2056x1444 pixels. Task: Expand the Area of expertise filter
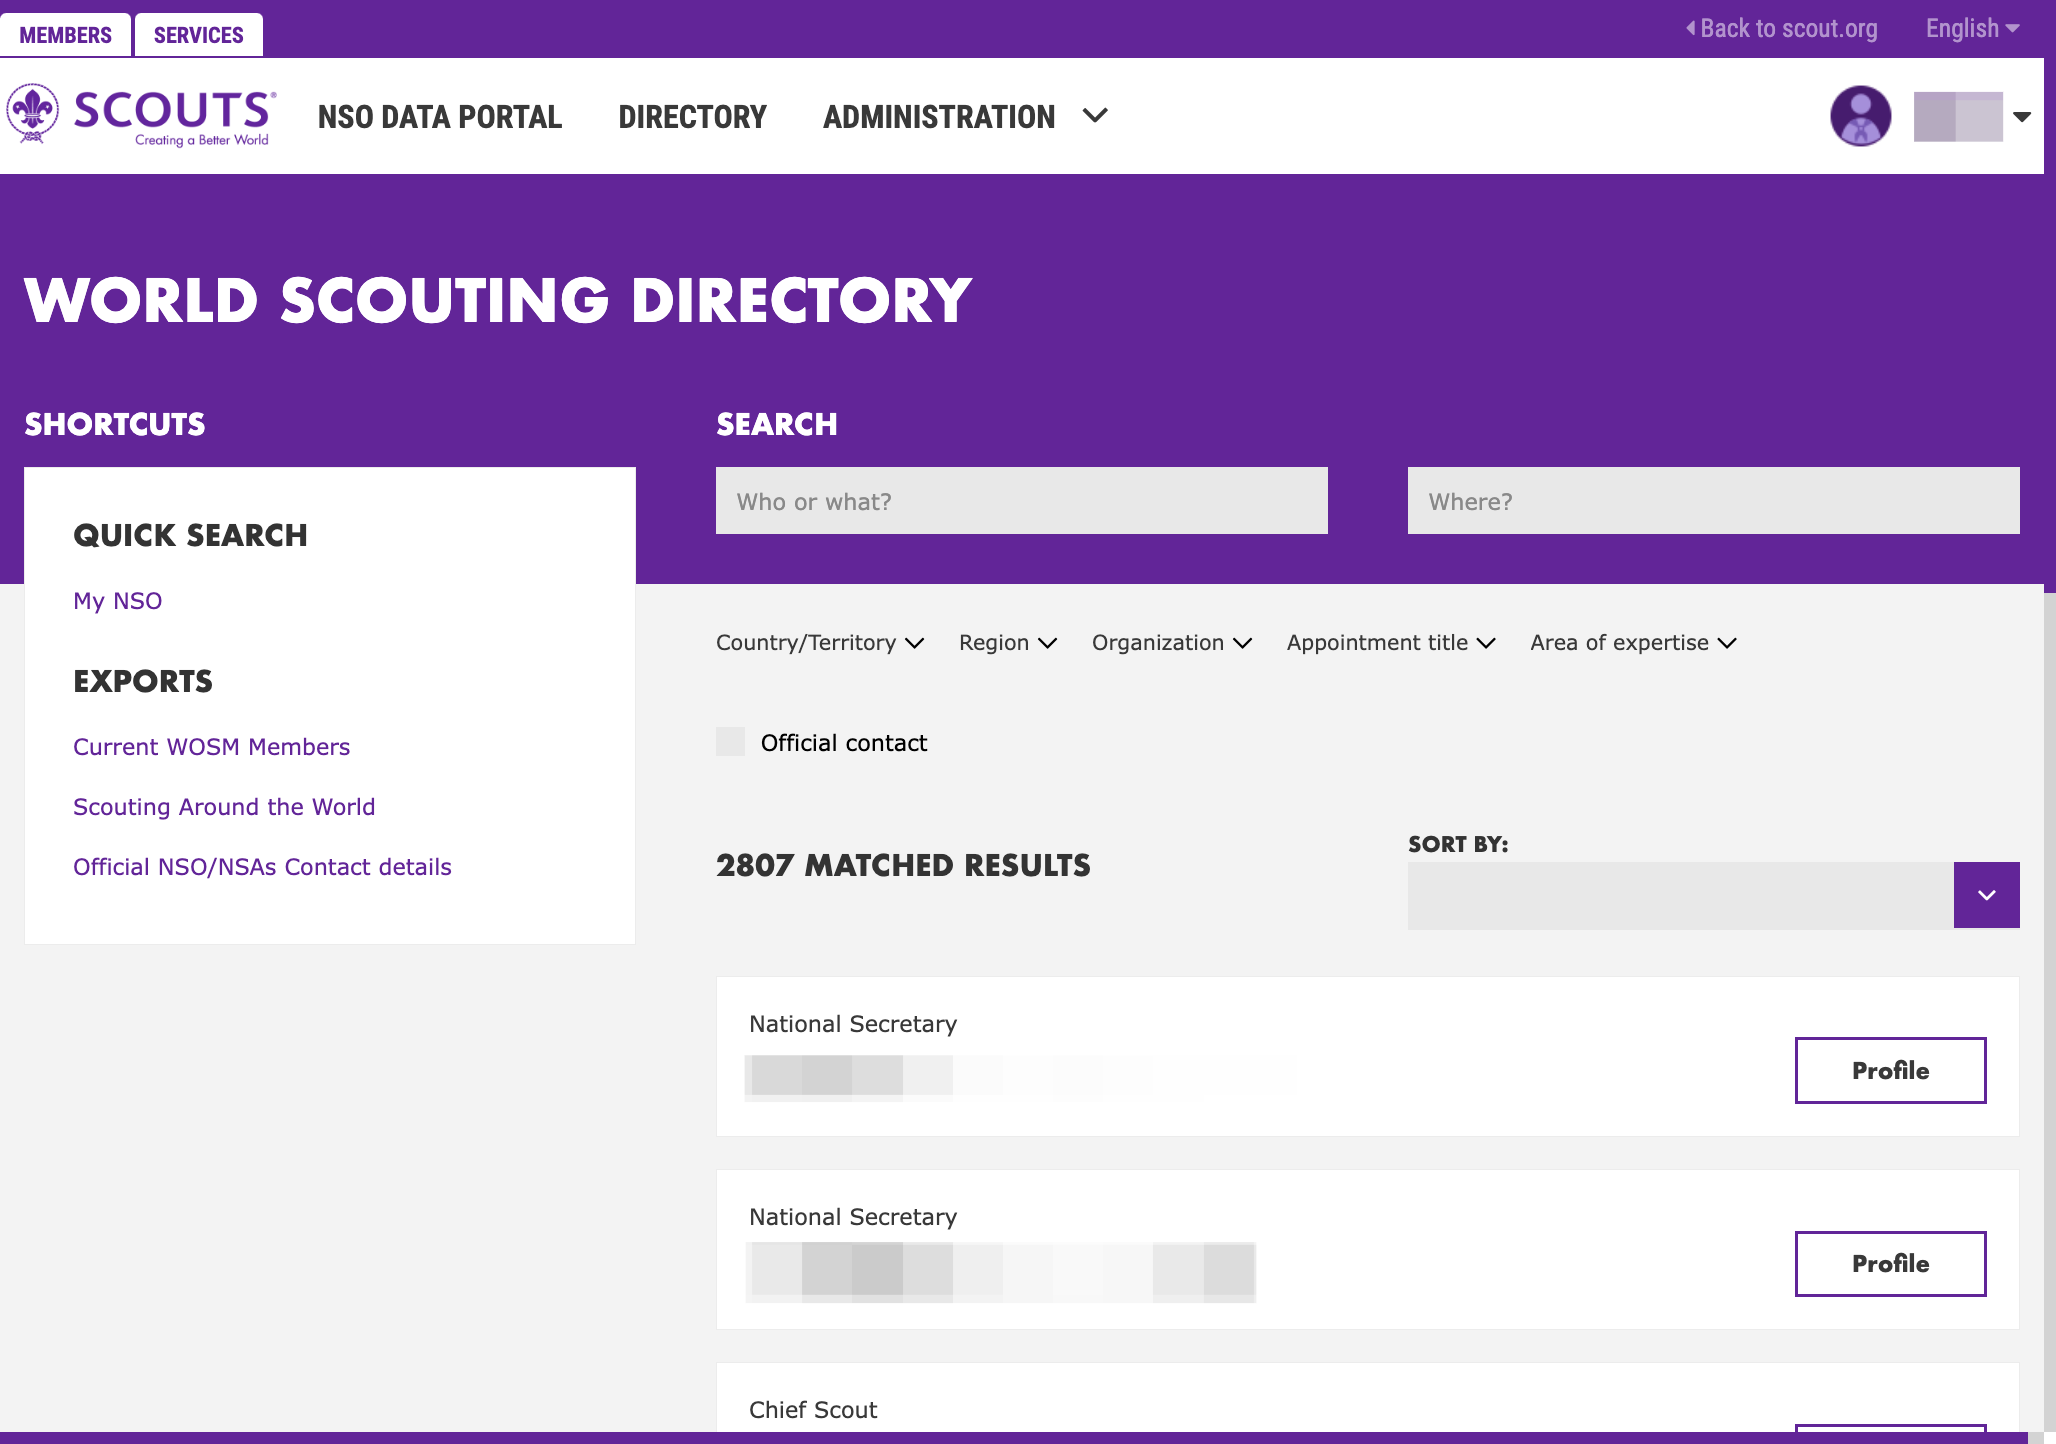point(1633,643)
